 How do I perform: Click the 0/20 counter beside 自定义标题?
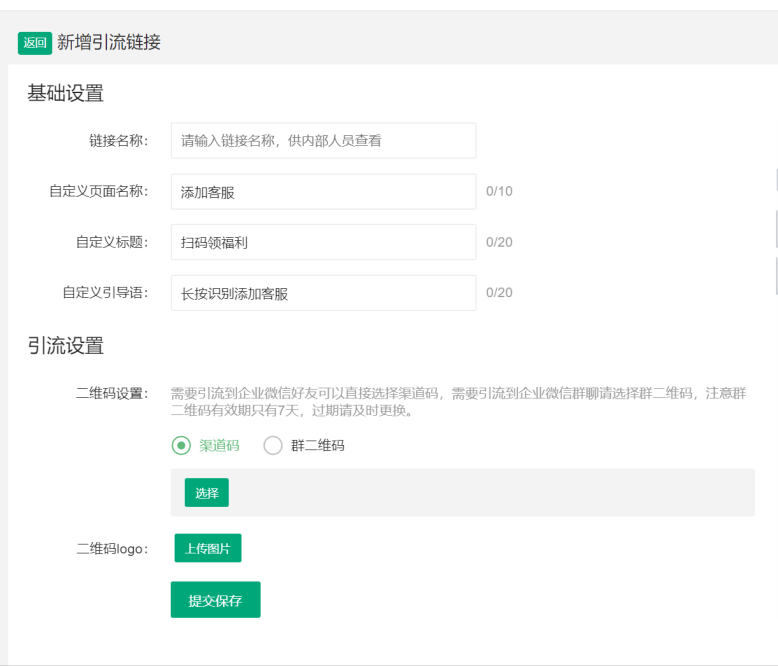(499, 242)
